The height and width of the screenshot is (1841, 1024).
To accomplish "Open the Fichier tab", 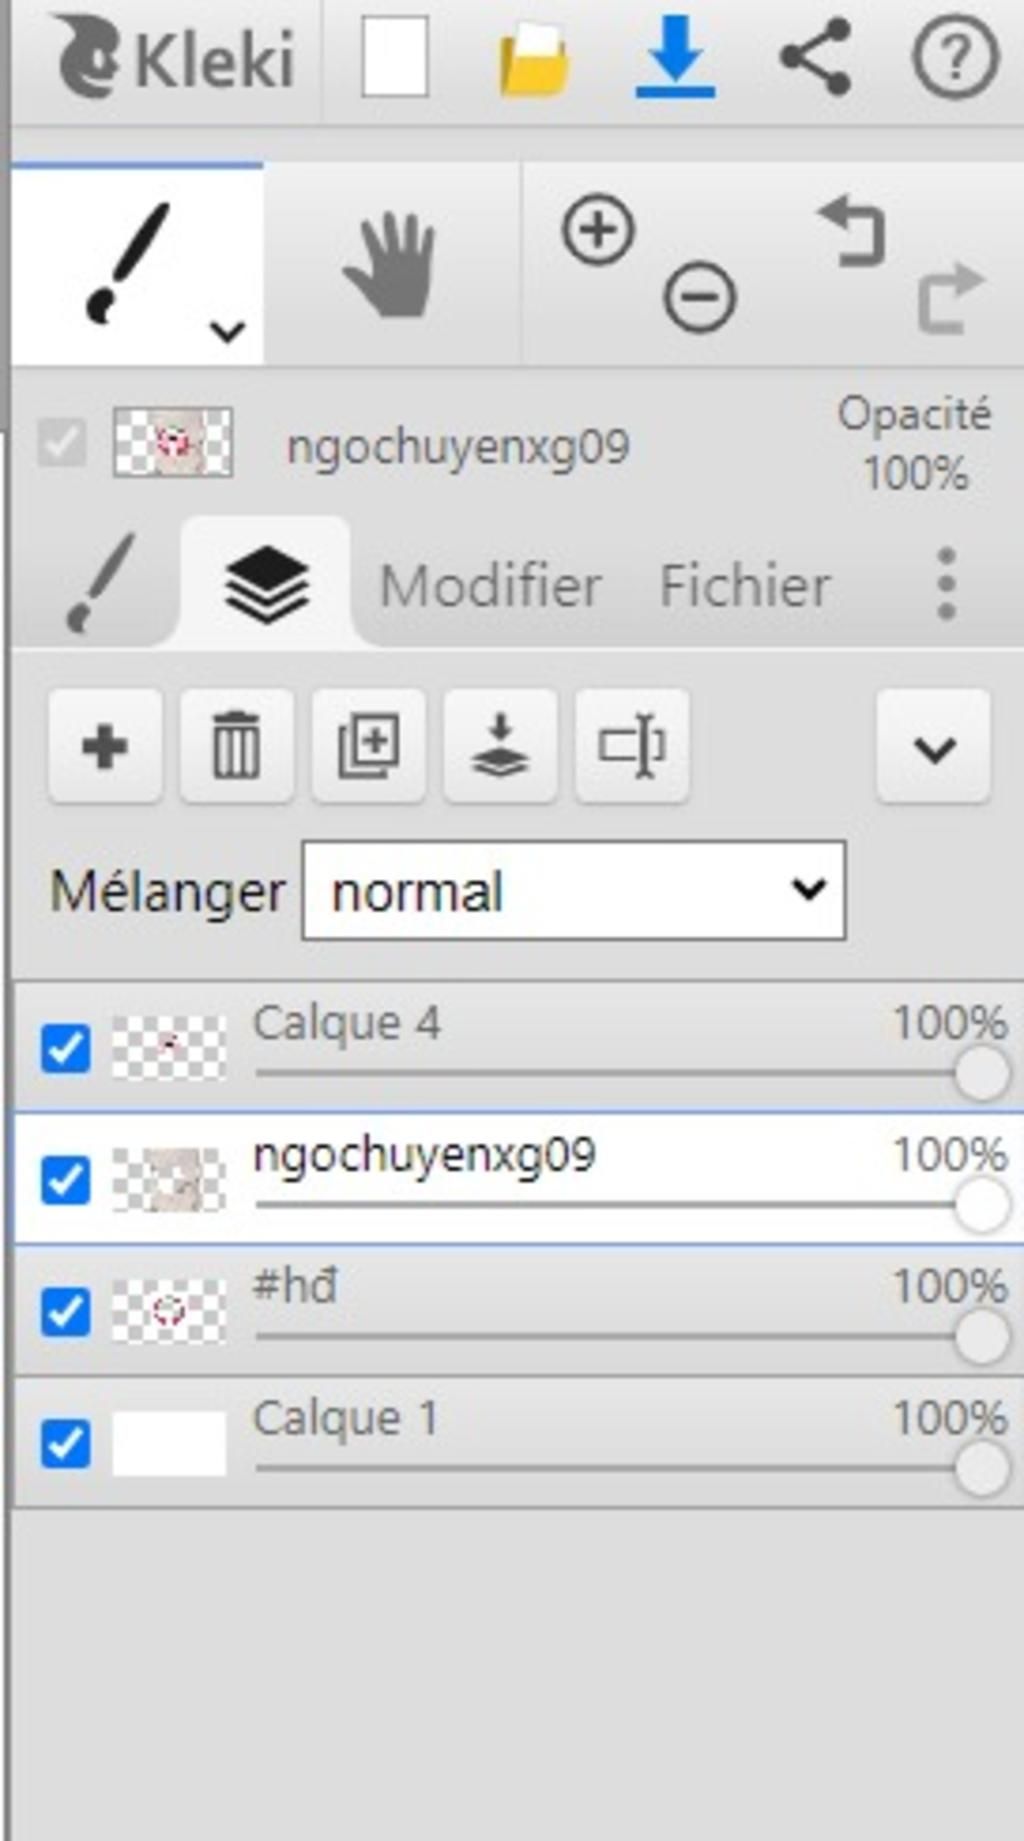I will pyautogui.click(x=745, y=585).
